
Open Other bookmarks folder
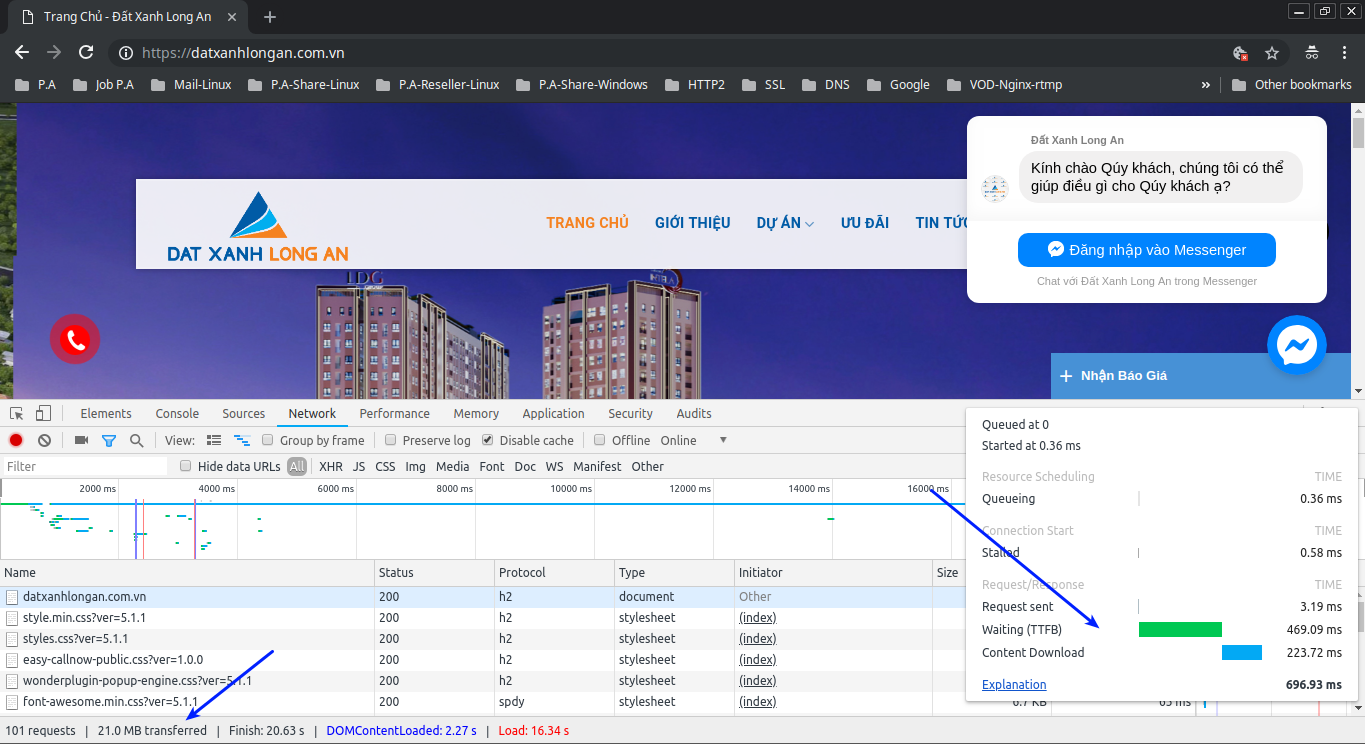[1291, 85]
